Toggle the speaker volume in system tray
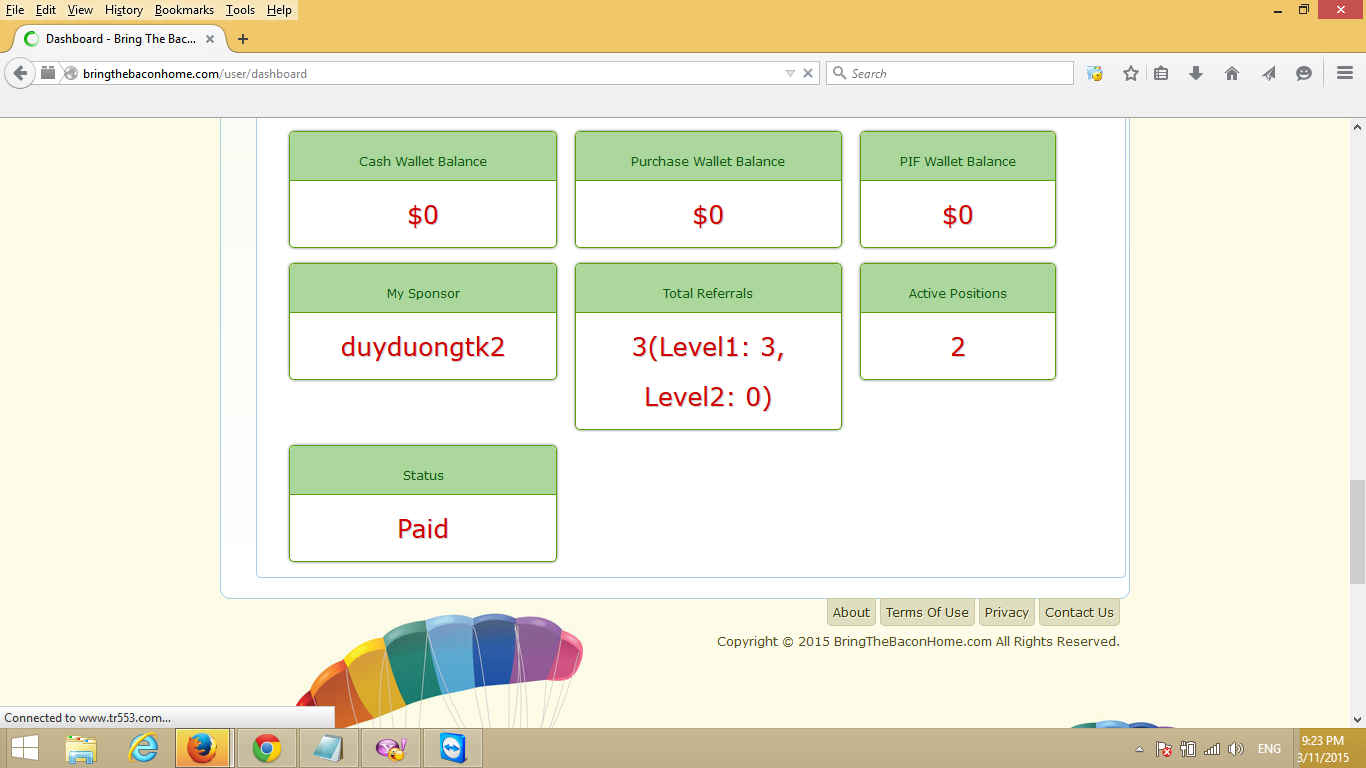 (x=1237, y=747)
